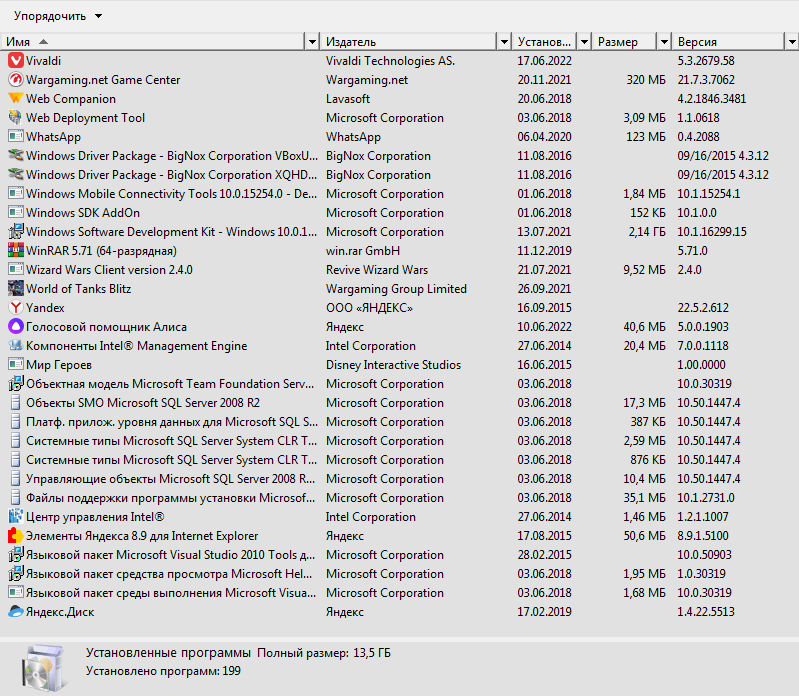
Task: Open the Упорядочить menu
Action: coord(58,16)
